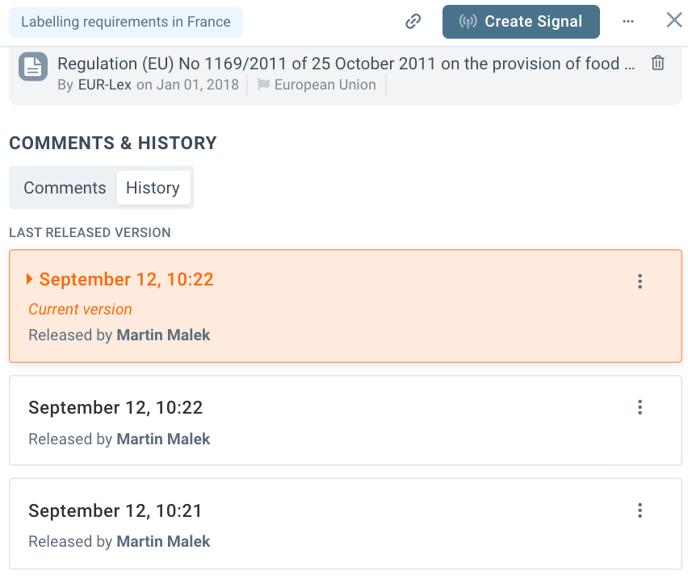Open the top-bar three-dot more menu

coord(628,21)
